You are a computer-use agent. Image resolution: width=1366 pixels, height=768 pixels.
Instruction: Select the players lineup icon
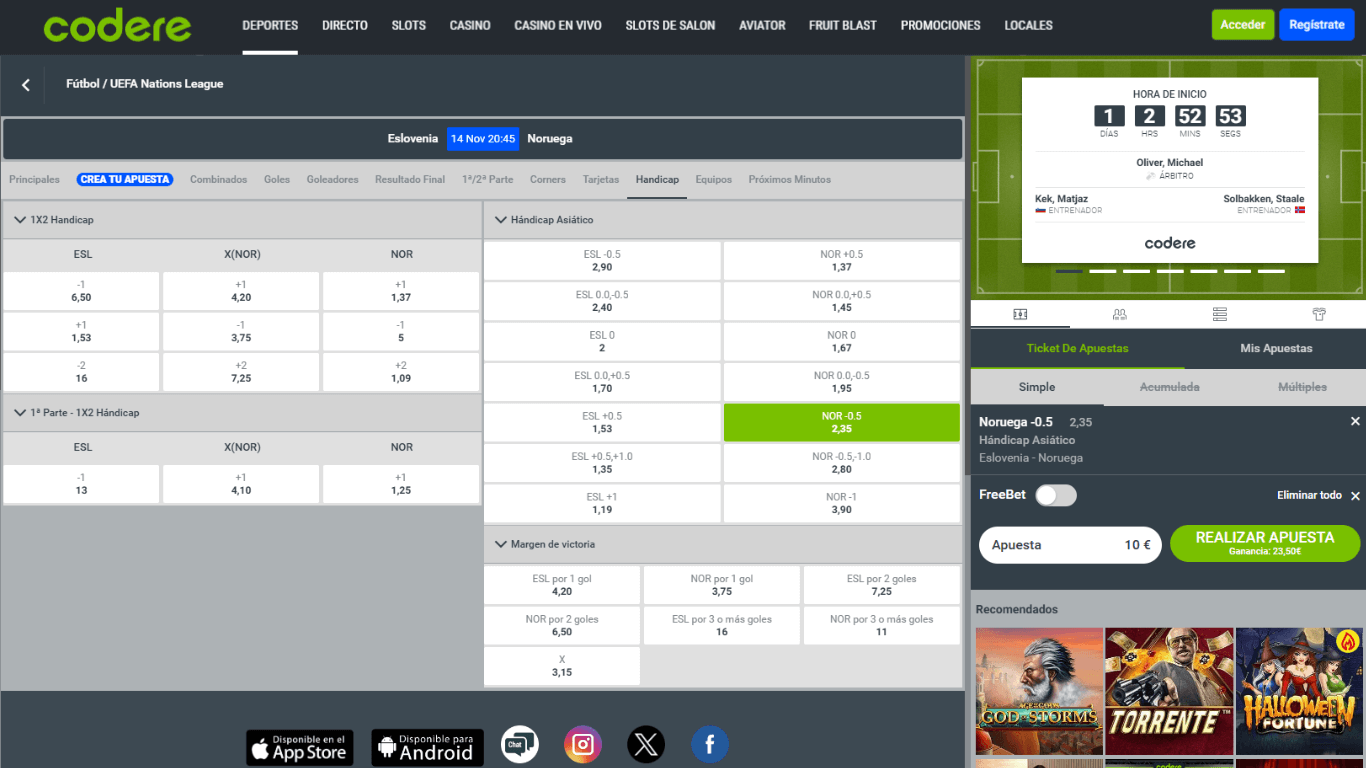click(1119, 314)
